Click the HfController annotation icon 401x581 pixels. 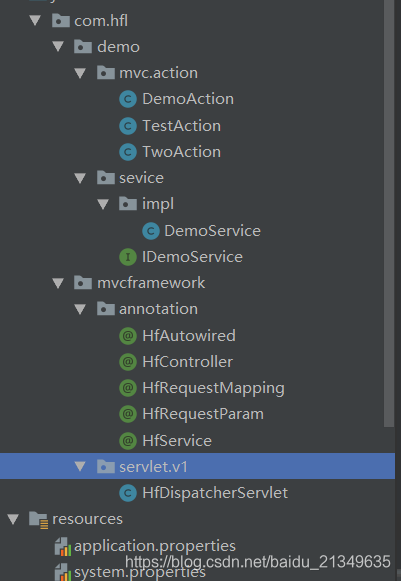[x=128, y=362]
